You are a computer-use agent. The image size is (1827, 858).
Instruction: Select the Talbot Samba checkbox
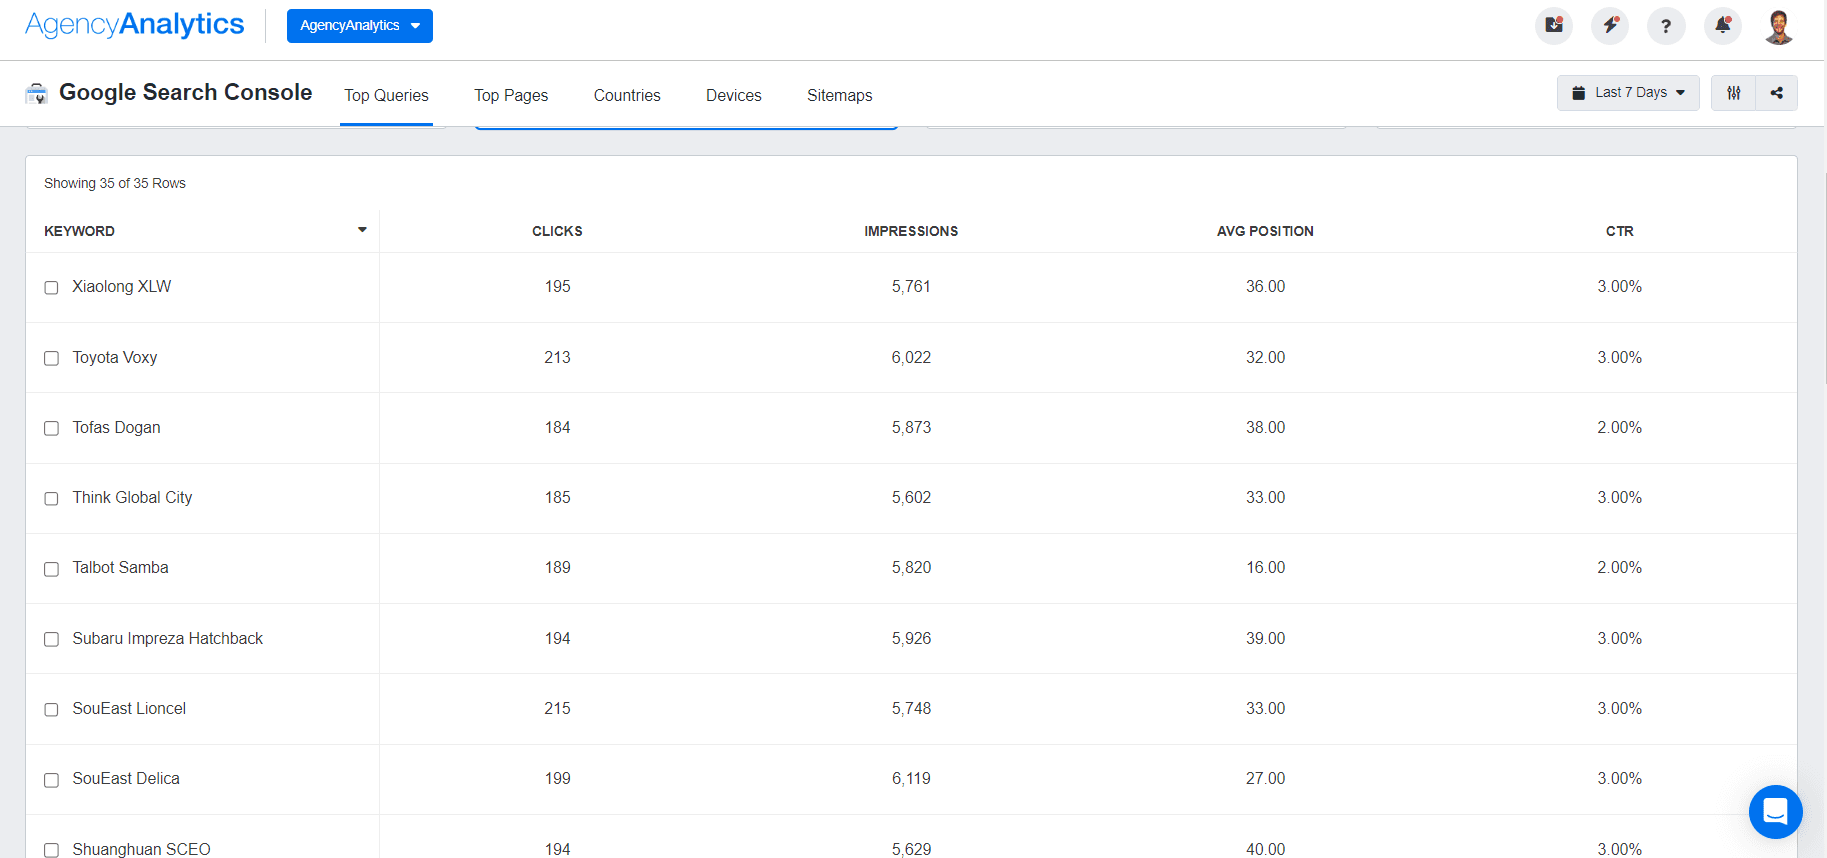click(x=51, y=569)
